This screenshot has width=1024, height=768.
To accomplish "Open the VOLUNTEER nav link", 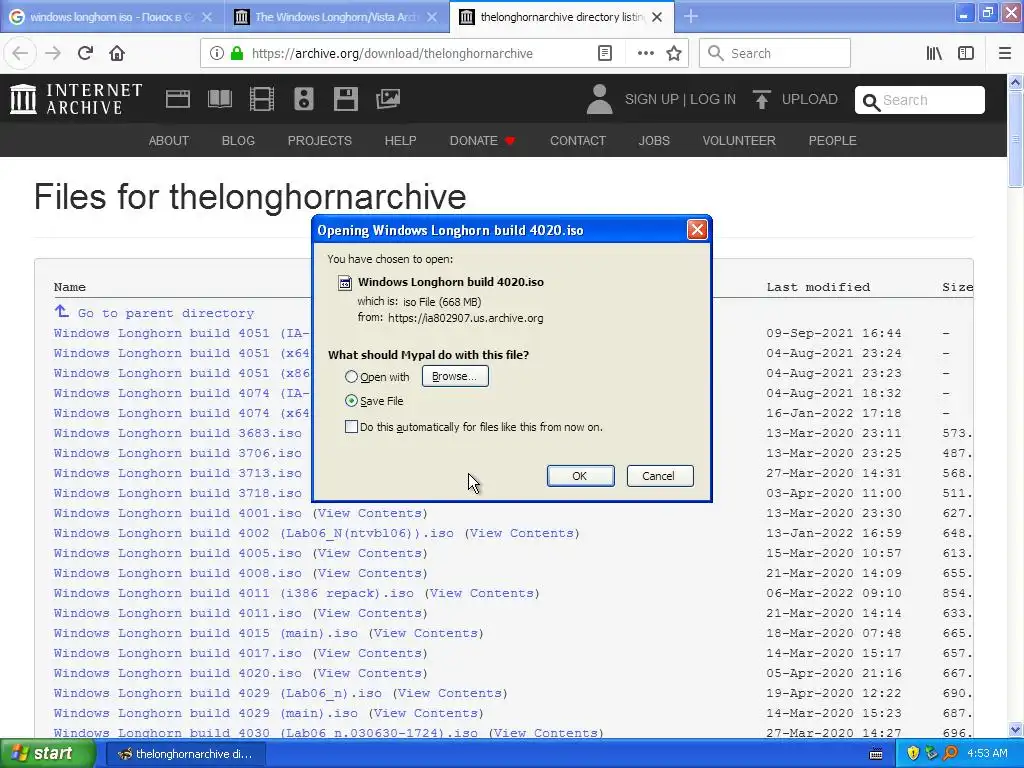I will (x=739, y=140).
